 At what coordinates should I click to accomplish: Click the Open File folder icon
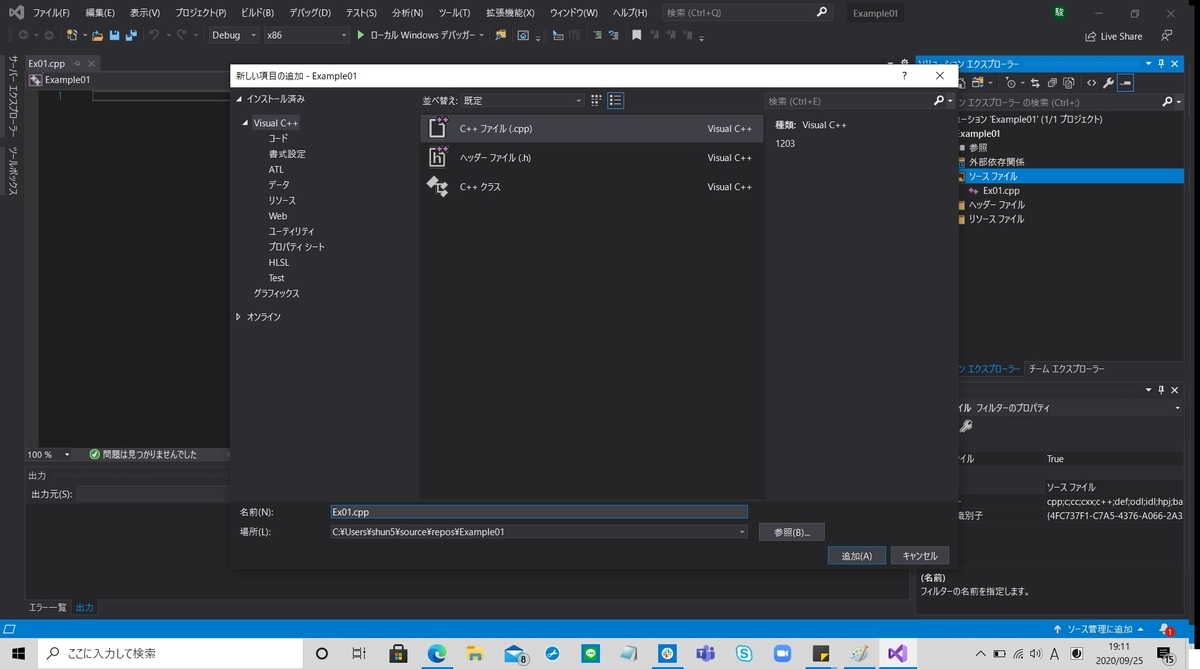97,35
